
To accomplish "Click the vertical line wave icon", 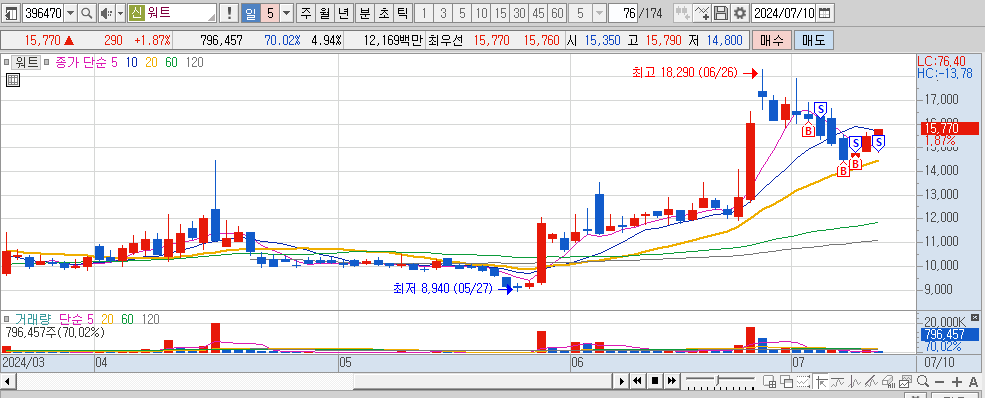I will pos(854,381).
